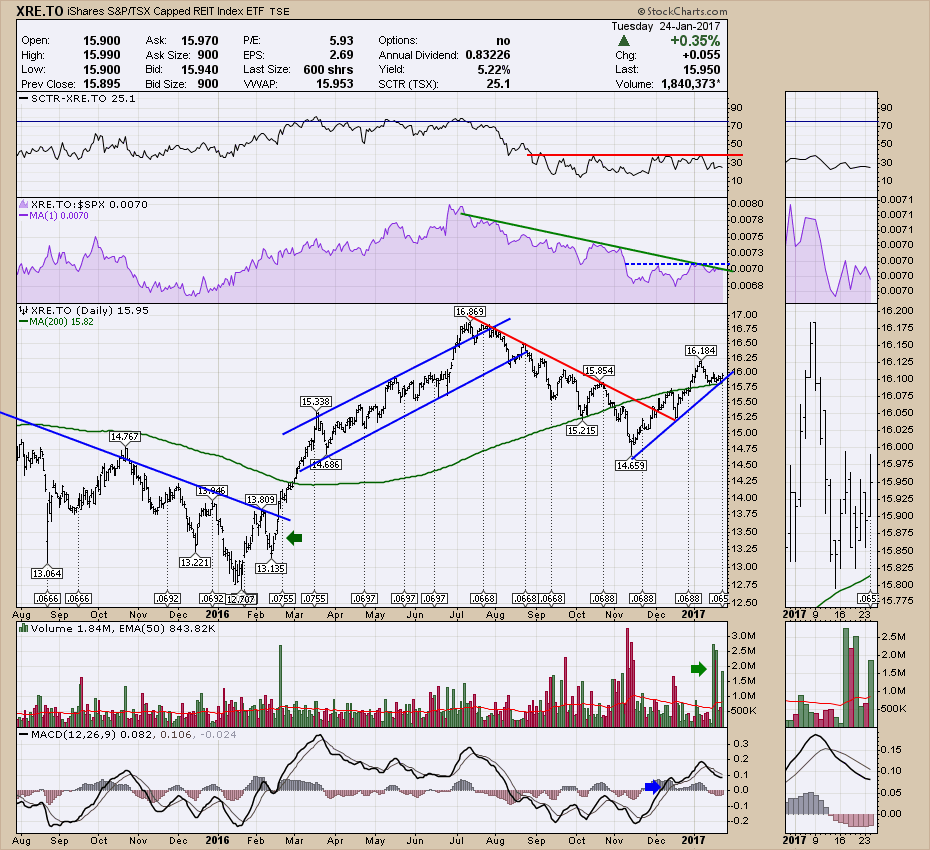Click the 16.184 price label
The height and width of the screenshot is (850, 930).
tap(700, 351)
